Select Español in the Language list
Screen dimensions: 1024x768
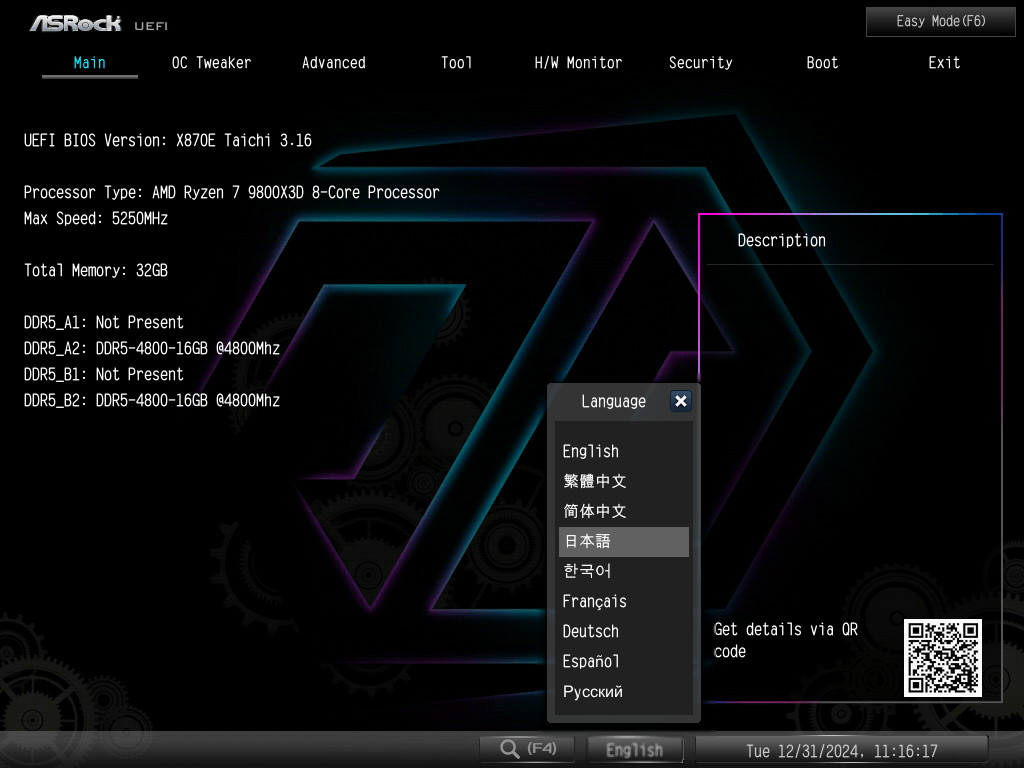pos(624,662)
